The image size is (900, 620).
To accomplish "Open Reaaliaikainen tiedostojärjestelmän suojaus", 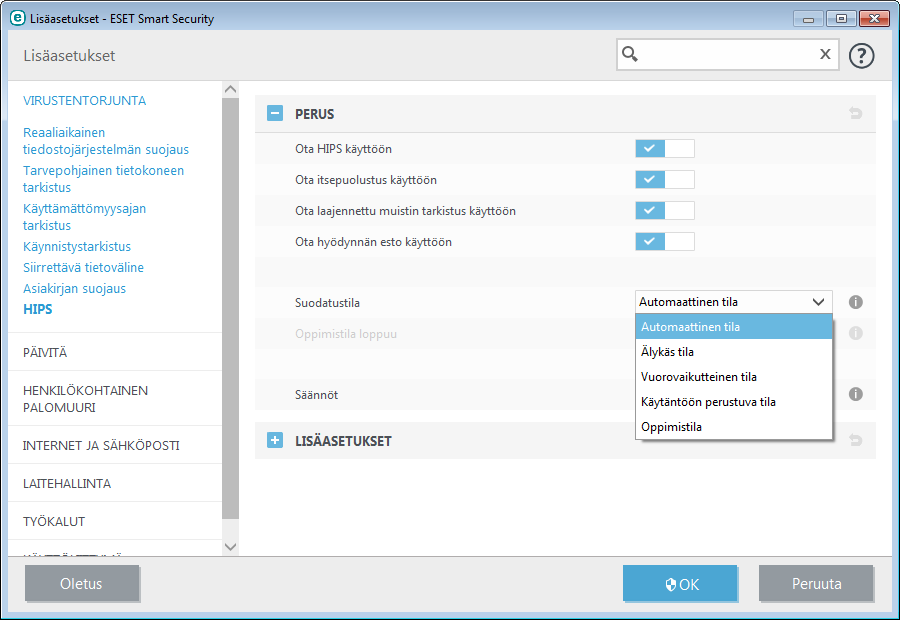I will click(106, 141).
